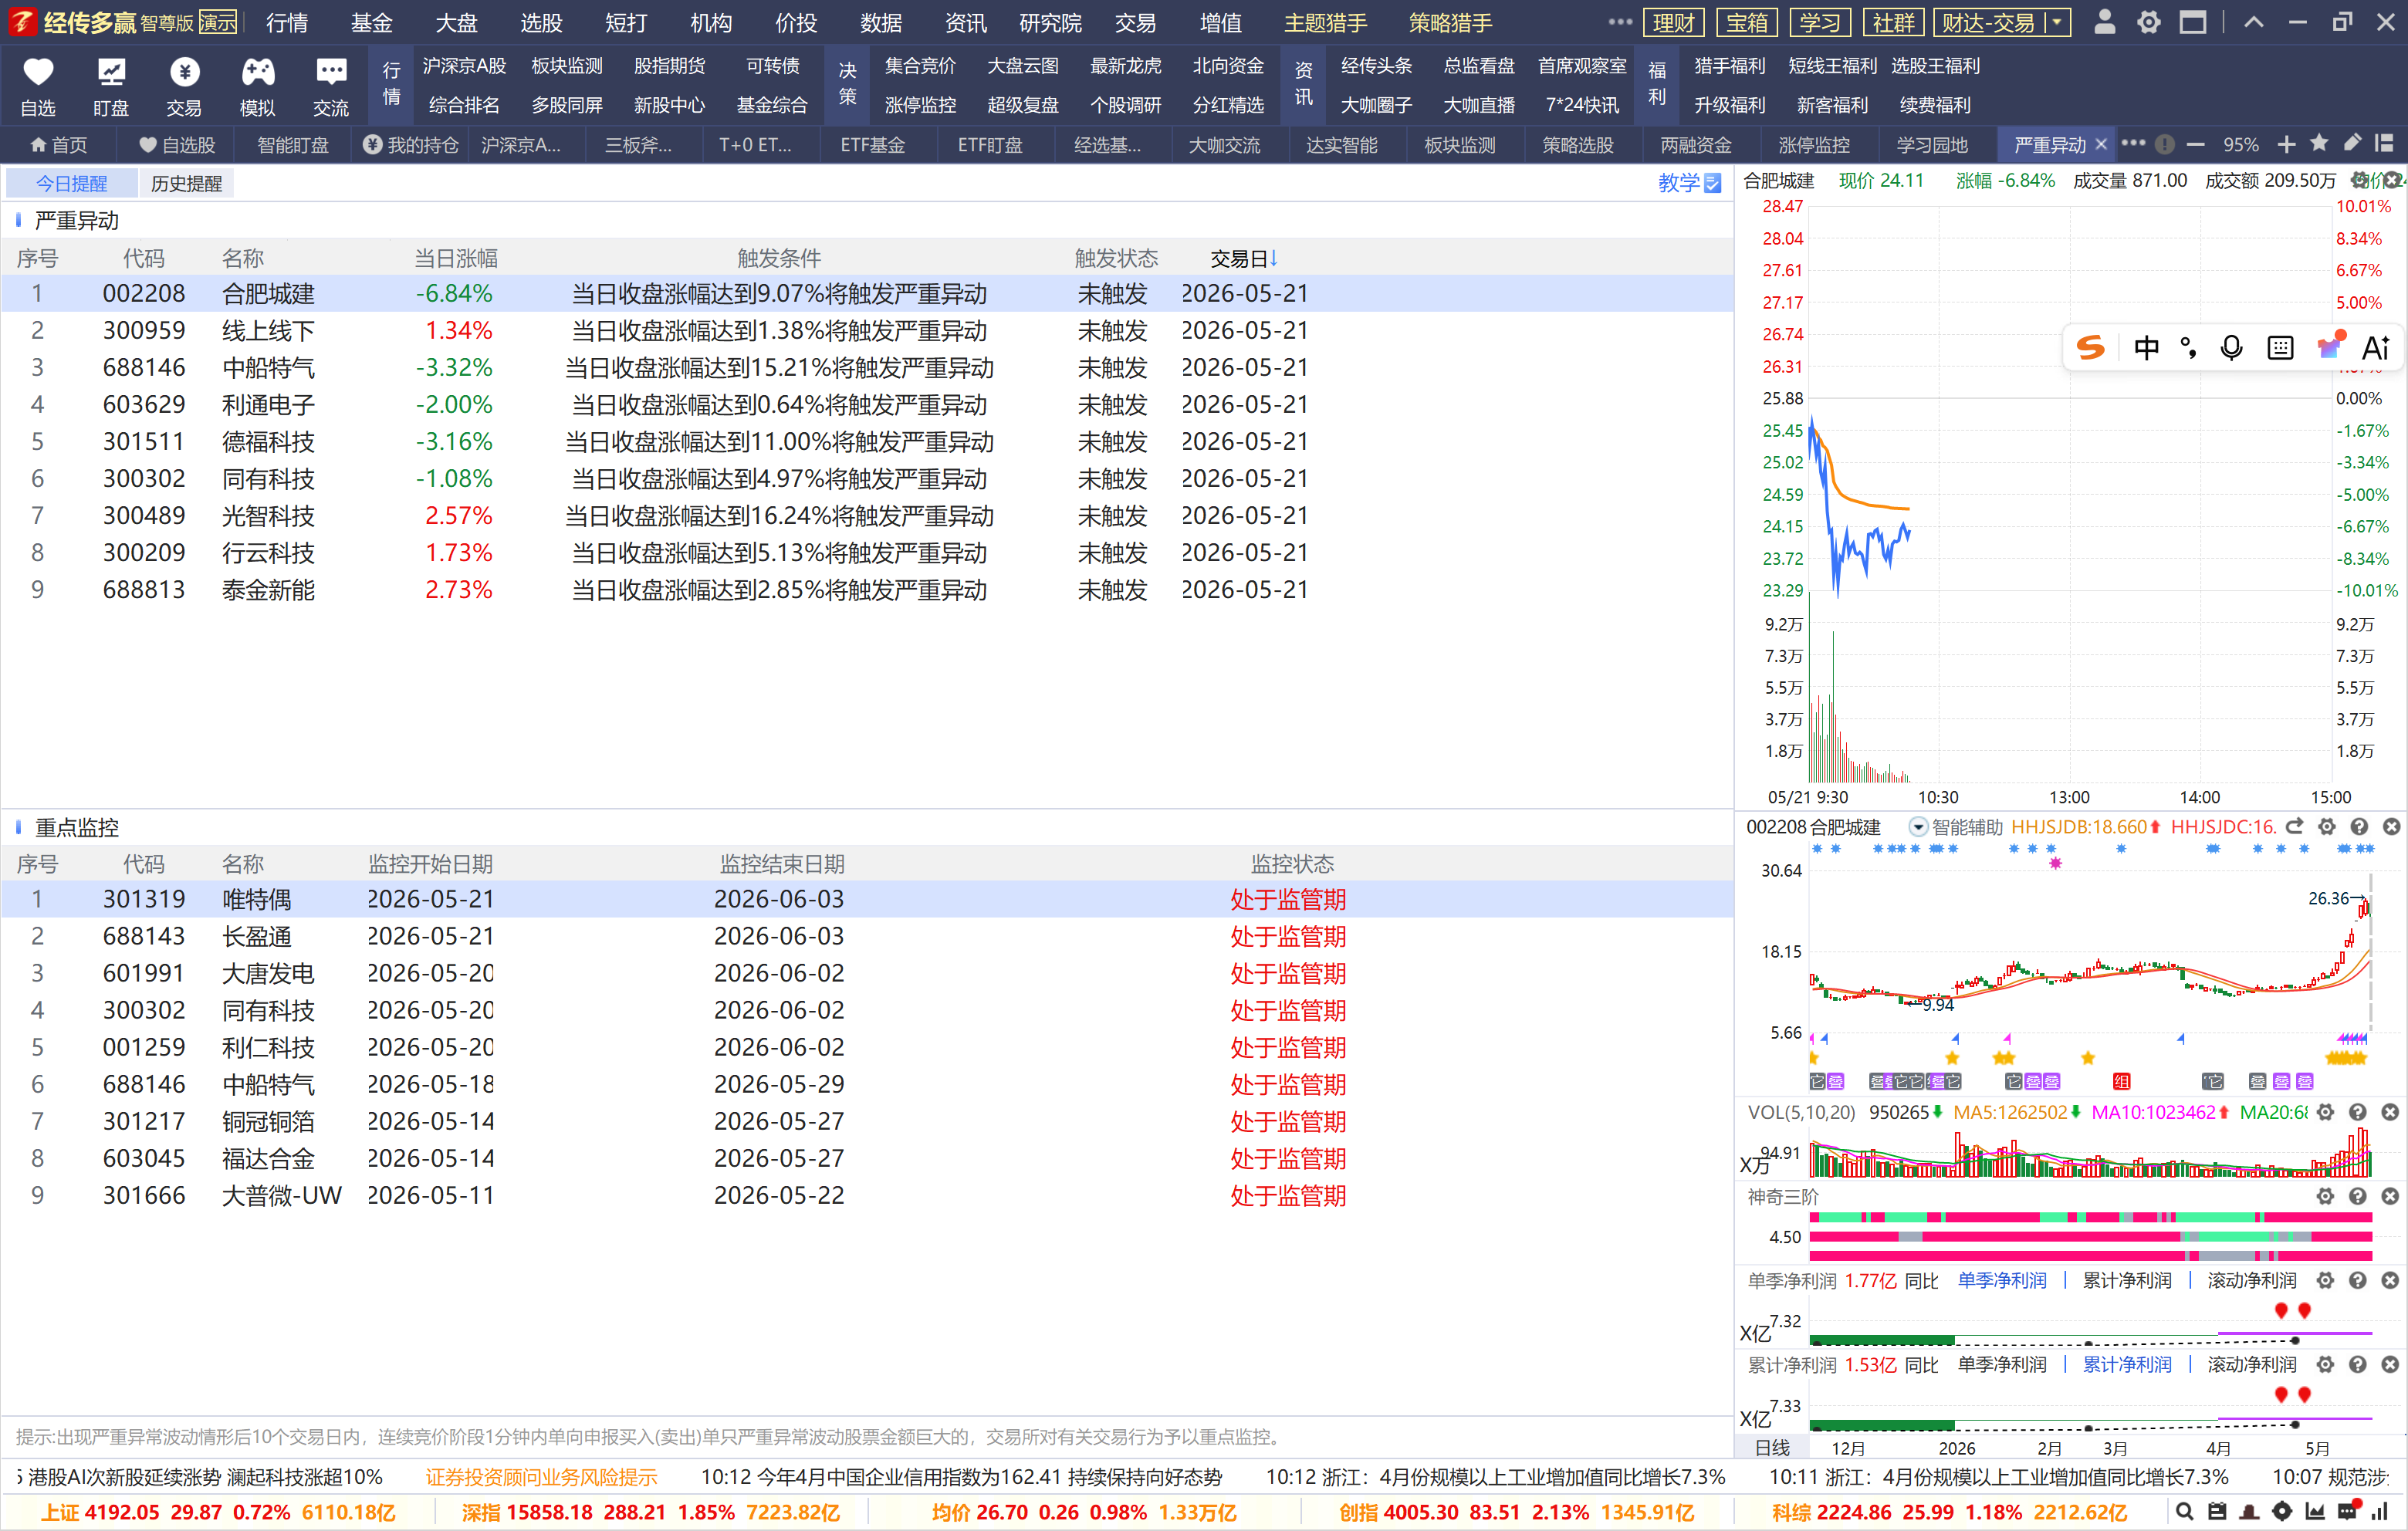Toggle the 教学 checkbox
Viewport: 2408px width, 1531px height.
click(x=1712, y=183)
